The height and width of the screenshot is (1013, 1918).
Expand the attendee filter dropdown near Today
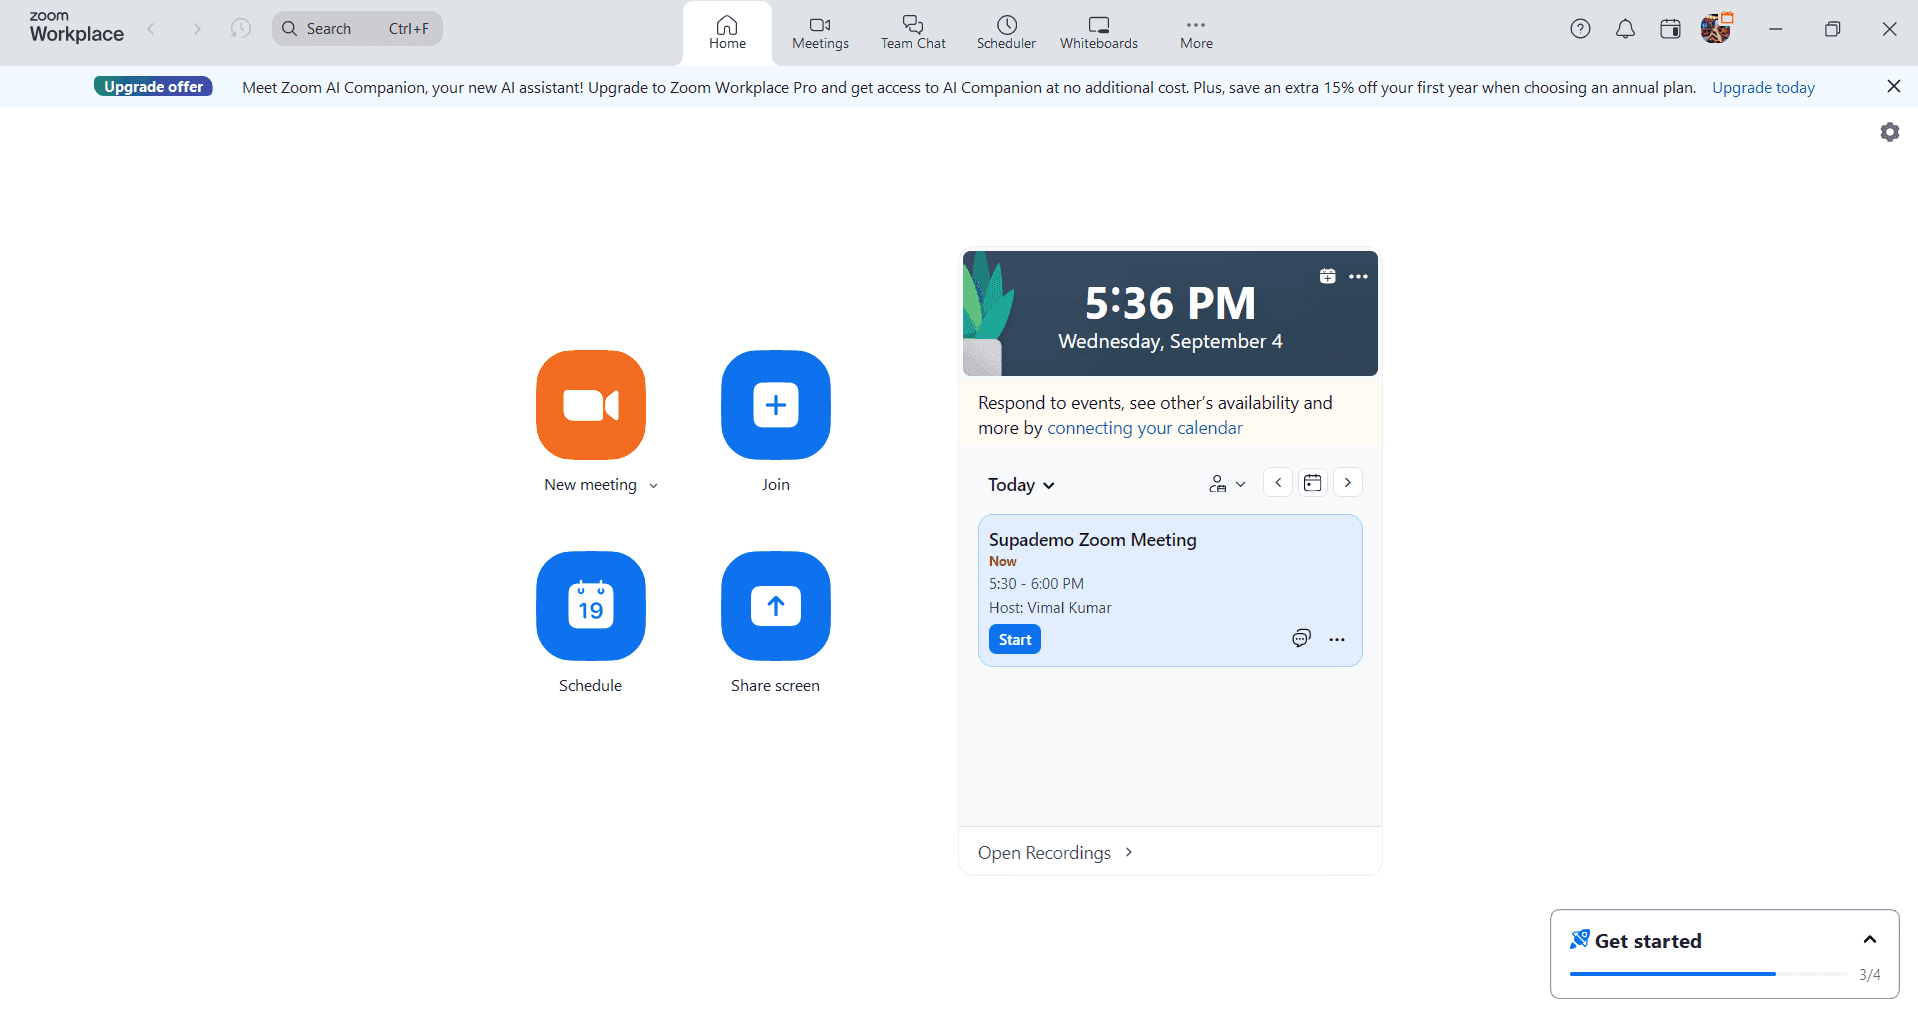pyautogui.click(x=1227, y=483)
